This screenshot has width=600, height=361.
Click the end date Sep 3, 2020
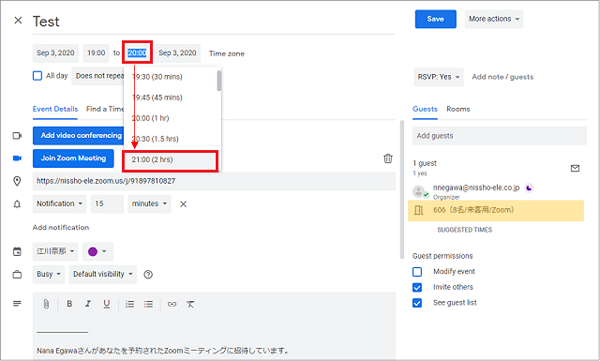(178, 53)
